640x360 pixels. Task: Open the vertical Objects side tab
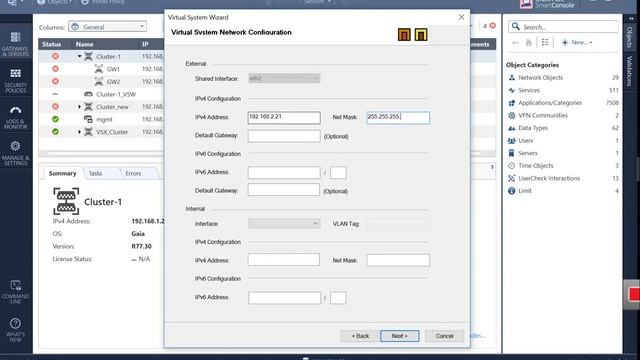click(629, 38)
